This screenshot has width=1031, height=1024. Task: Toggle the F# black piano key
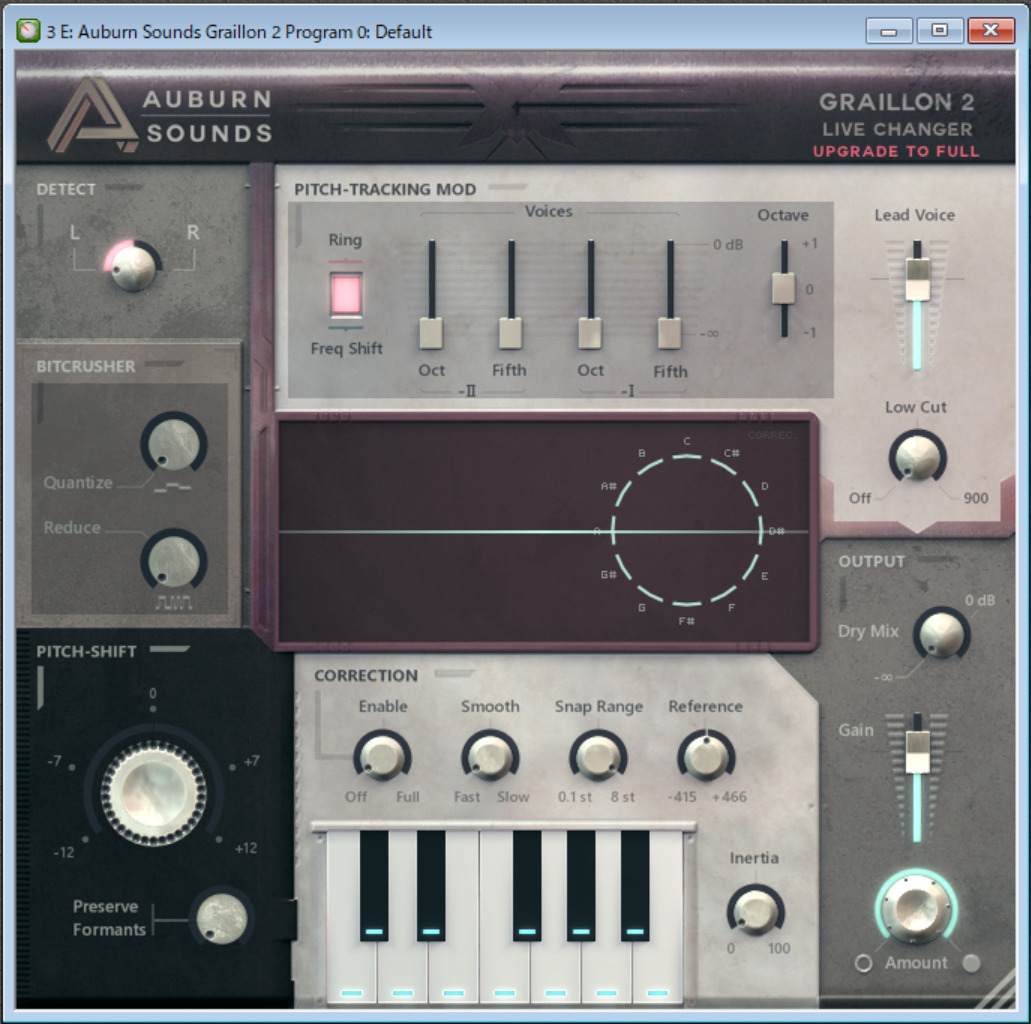(x=527, y=885)
